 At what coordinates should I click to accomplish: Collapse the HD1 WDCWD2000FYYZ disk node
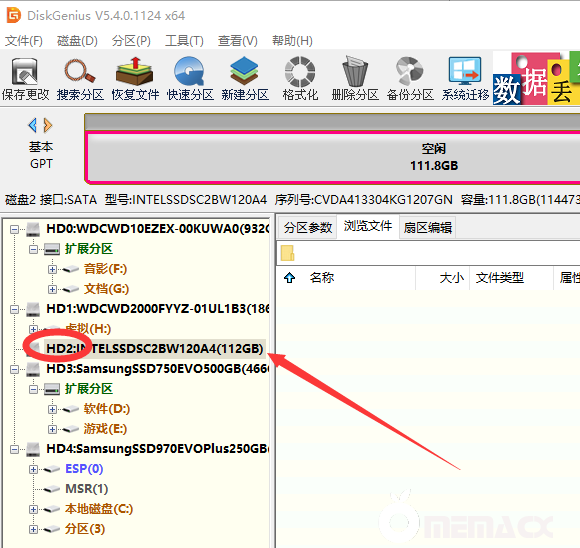(14, 309)
